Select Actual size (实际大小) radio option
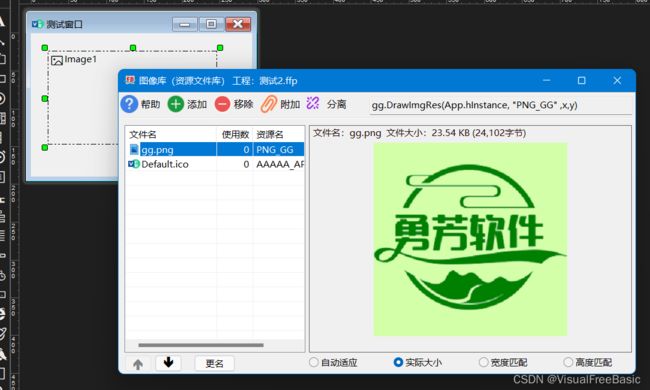 (x=417, y=363)
